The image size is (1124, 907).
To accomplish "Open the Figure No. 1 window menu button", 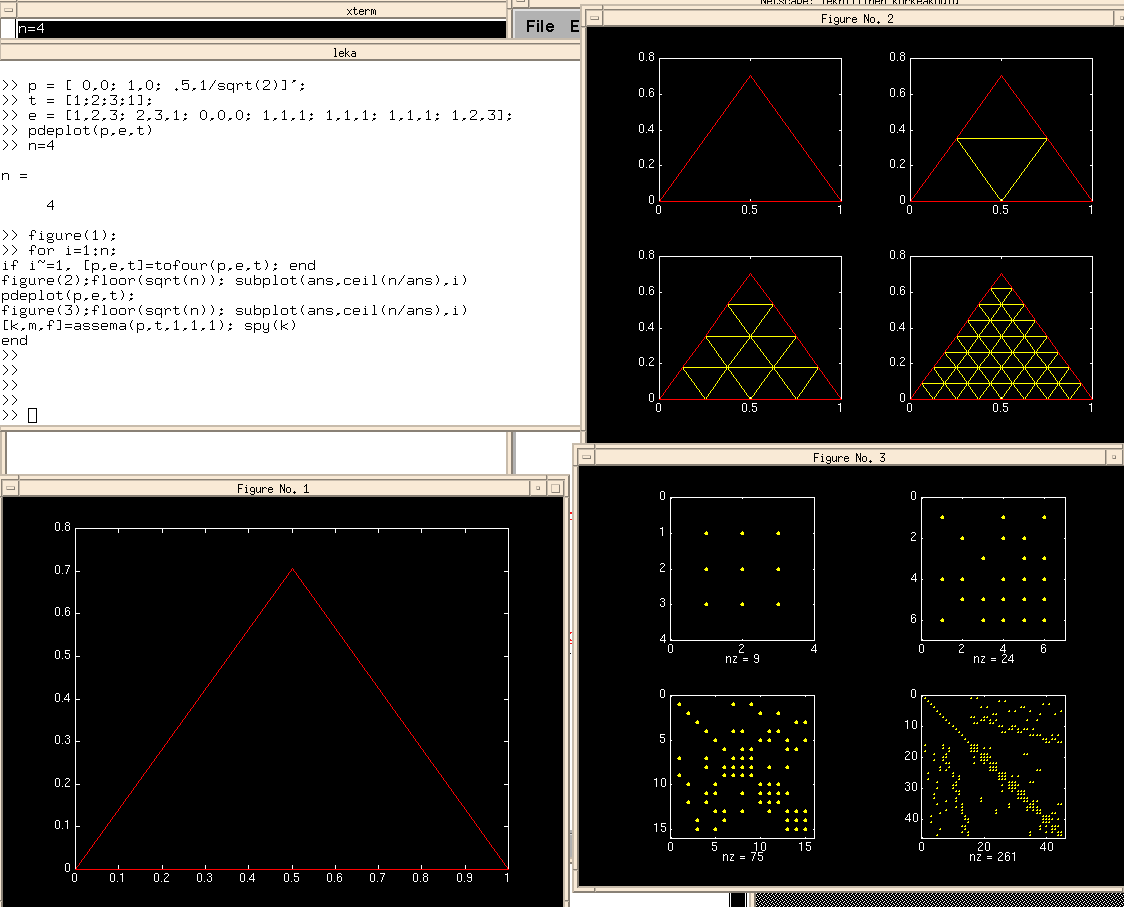I will (x=11, y=488).
